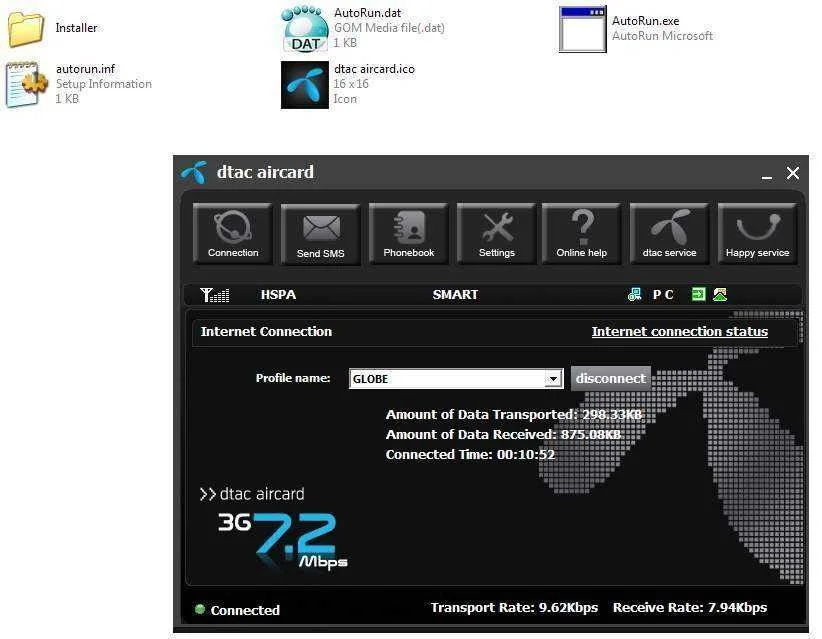Click the autorun.inf file name

pyautogui.click(x=85, y=69)
